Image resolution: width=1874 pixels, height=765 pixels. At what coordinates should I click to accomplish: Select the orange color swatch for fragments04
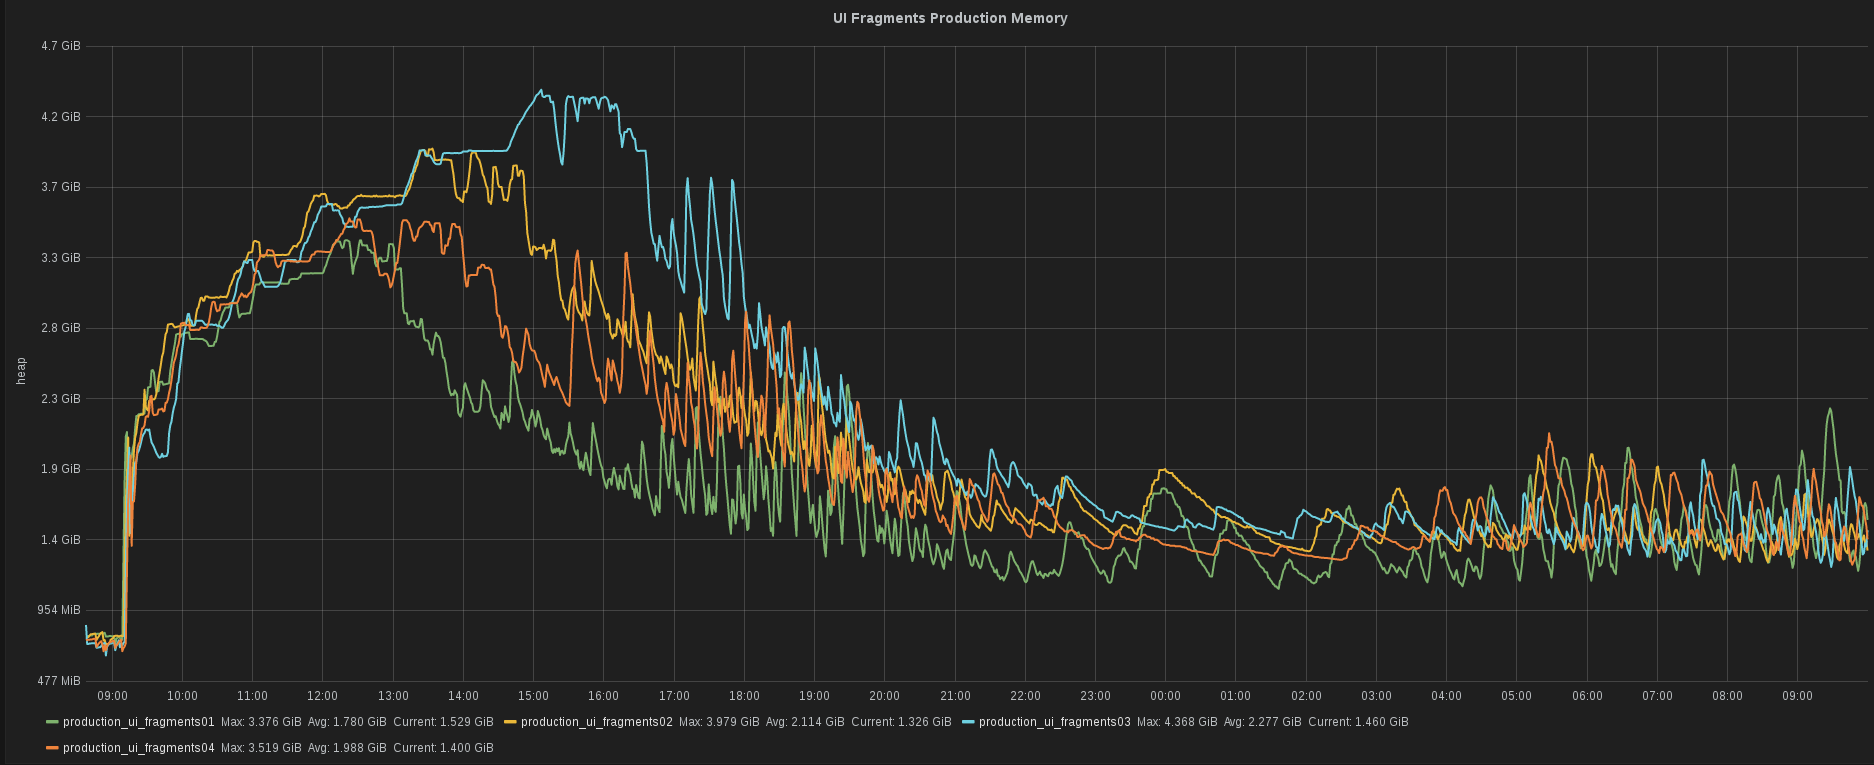click(x=53, y=748)
